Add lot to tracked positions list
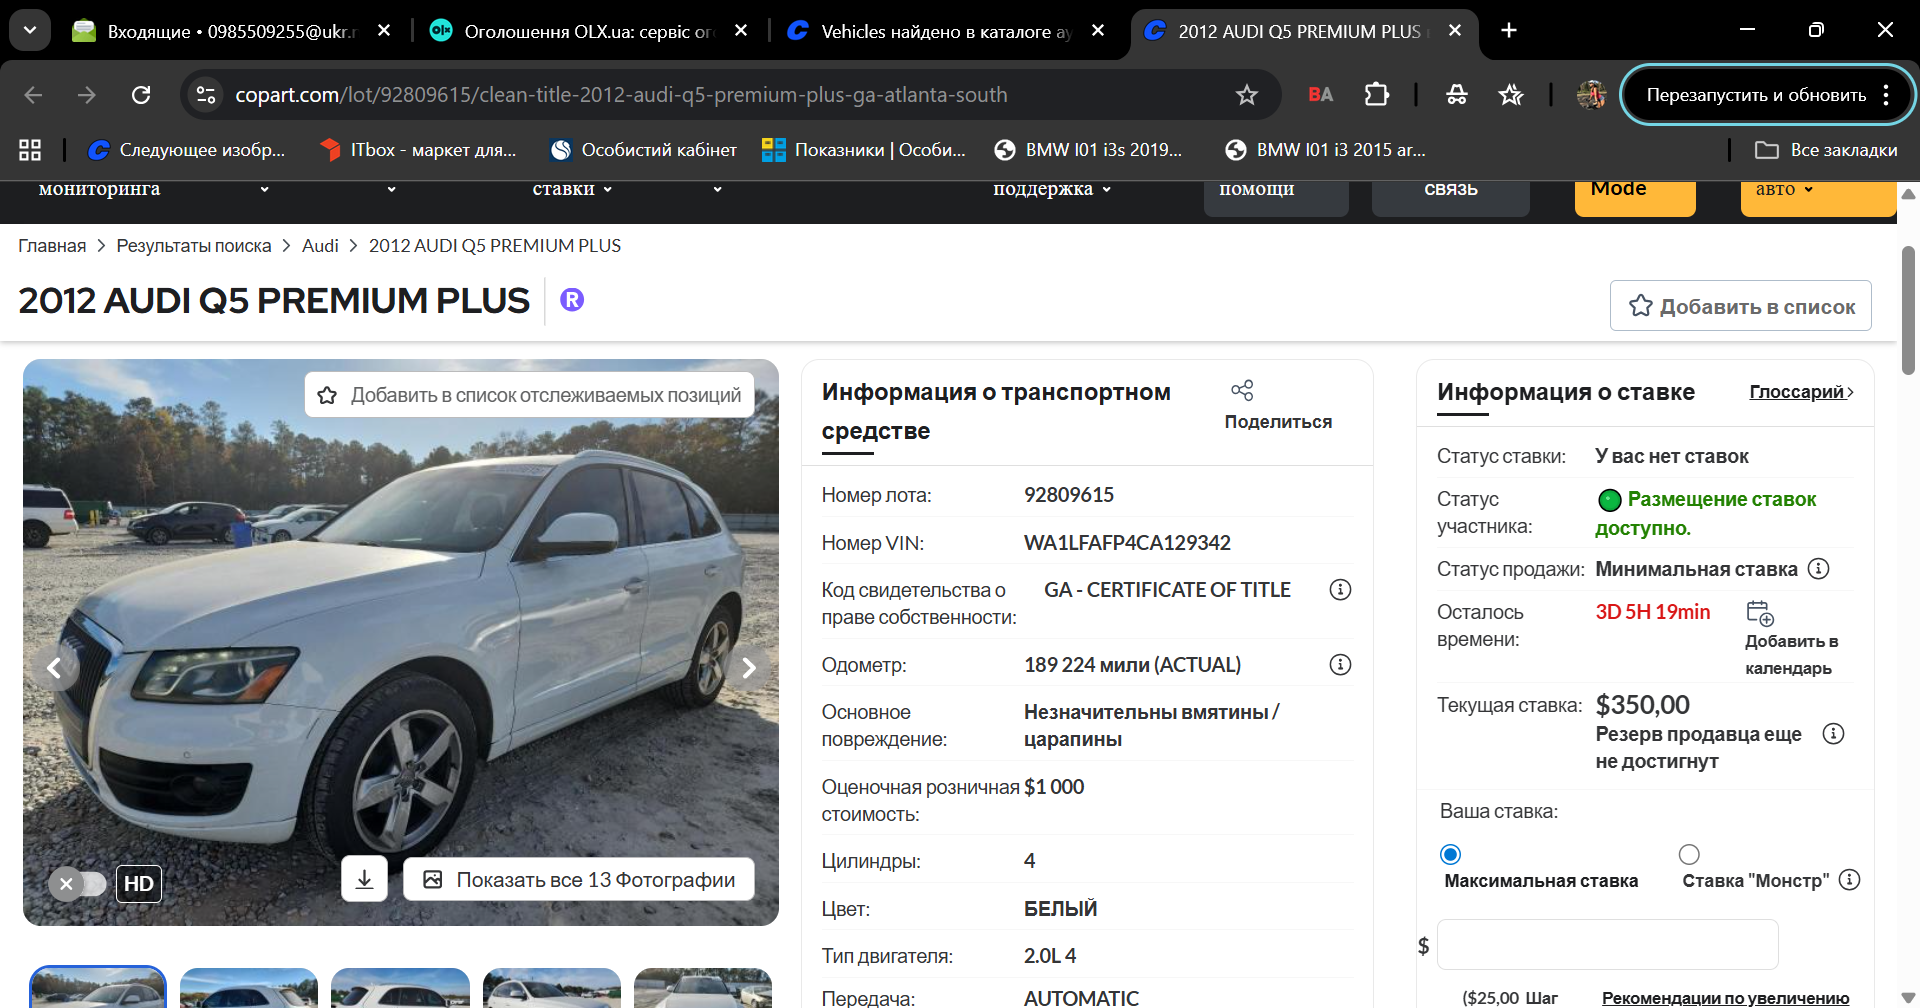1920x1008 pixels. 530,395
